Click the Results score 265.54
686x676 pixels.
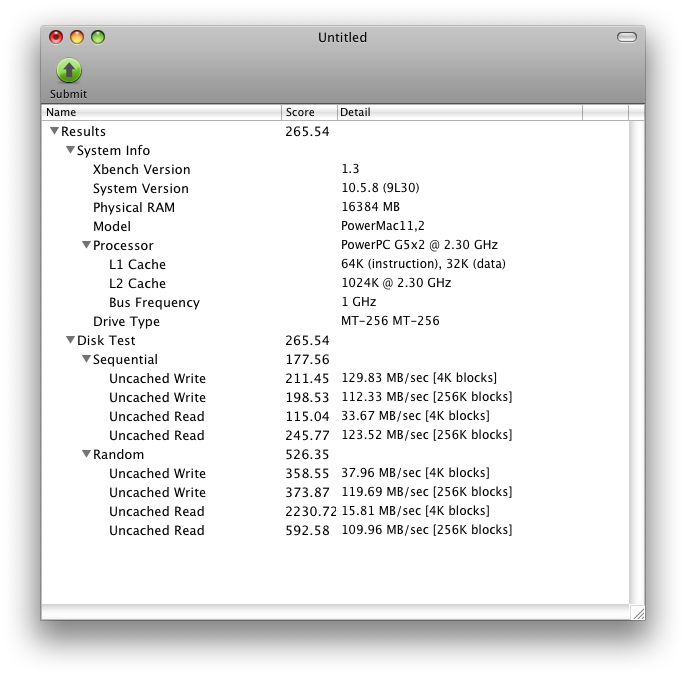(x=307, y=131)
